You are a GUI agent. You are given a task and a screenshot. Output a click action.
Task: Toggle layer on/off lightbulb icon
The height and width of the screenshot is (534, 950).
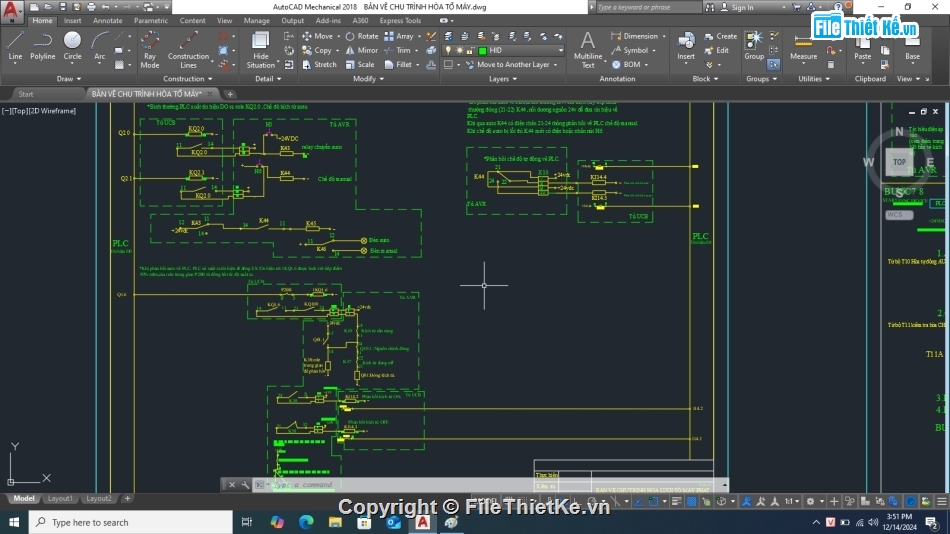click(x=448, y=50)
